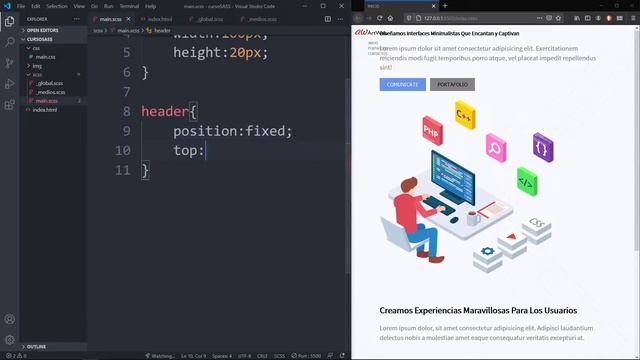Reload the page in the browser
The height and width of the screenshot is (360, 640).
(x=380, y=18)
